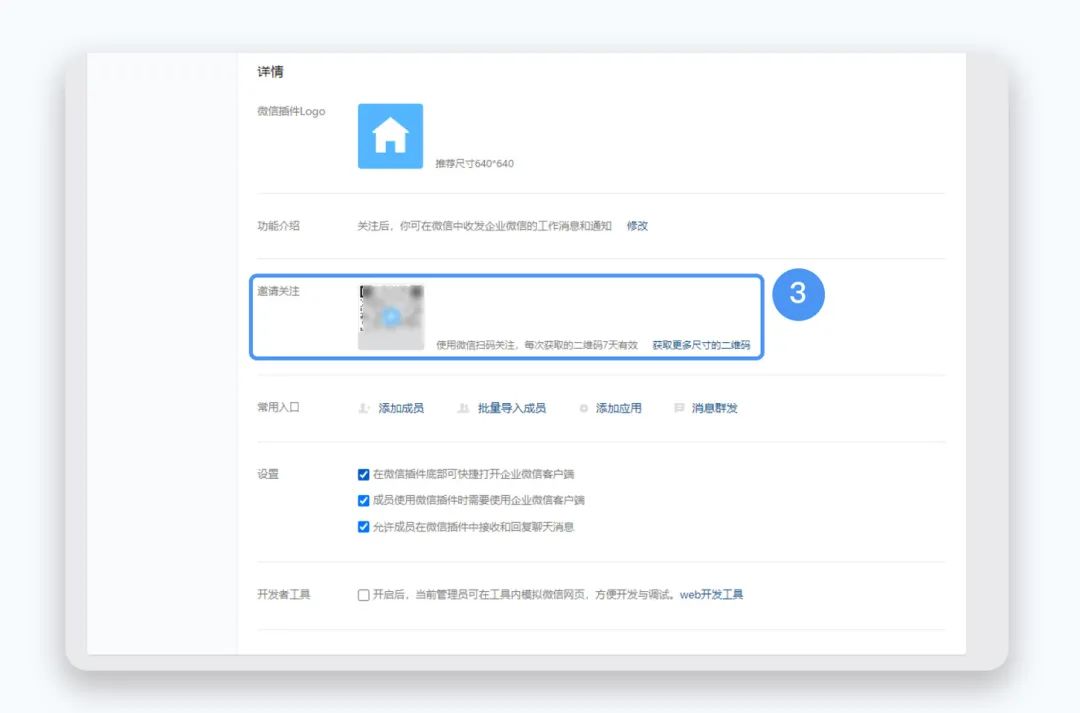Click the 使用微信扫码关注 hint text
1080x713 pixels.
click(x=537, y=345)
